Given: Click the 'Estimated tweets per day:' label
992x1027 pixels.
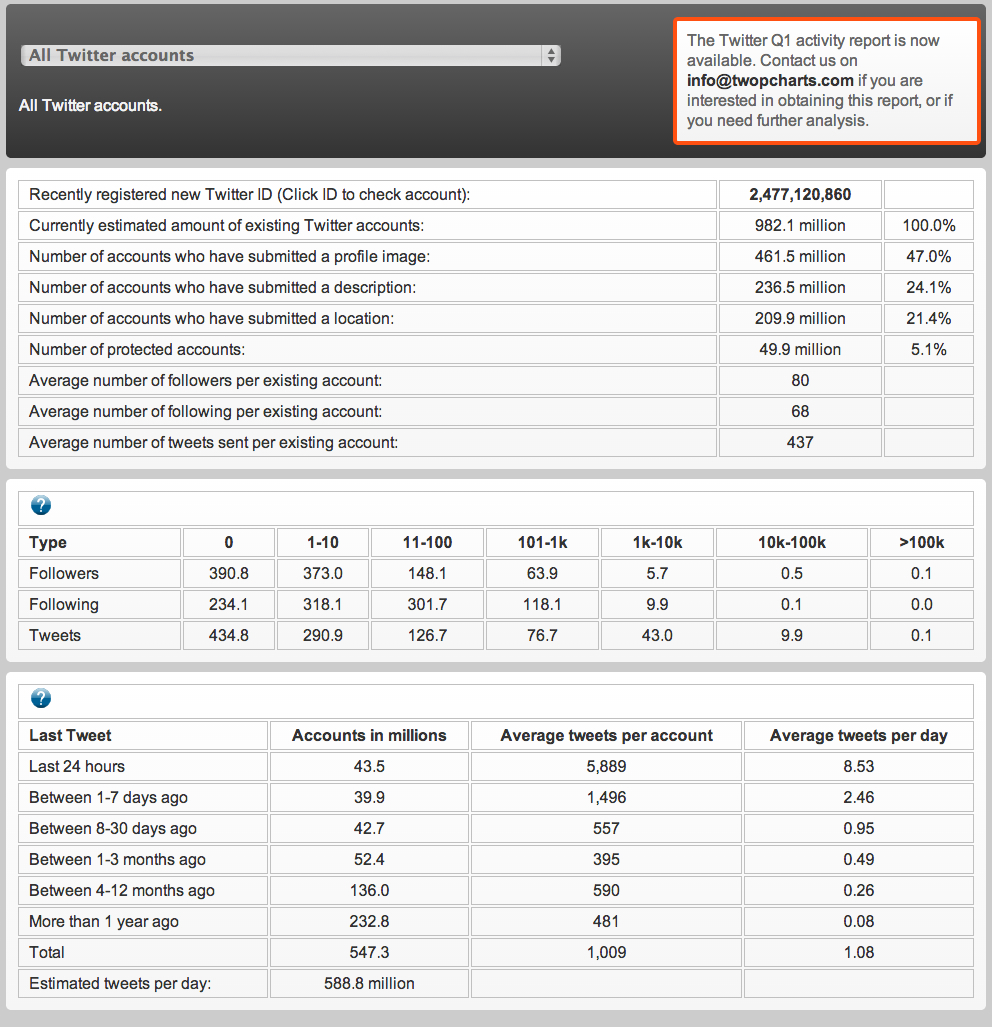Looking at the screenshot, I should pos(120,984).
